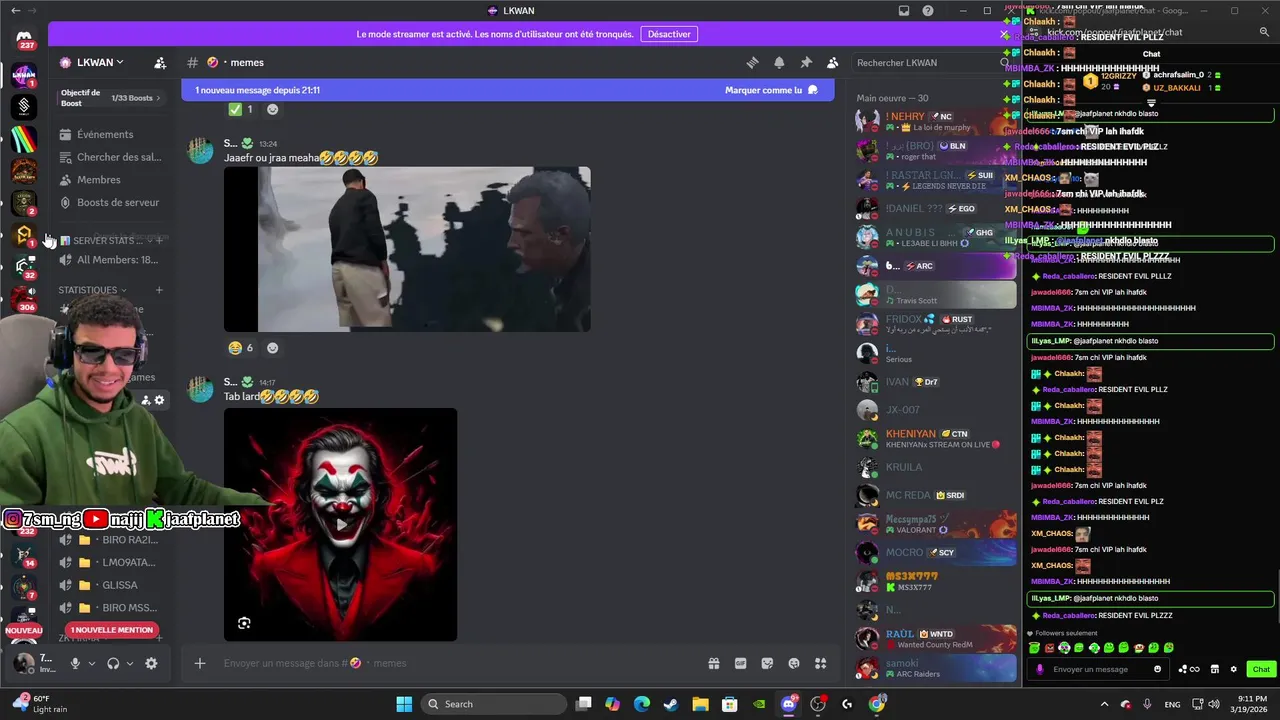Open Discord direct messages home icon
1280x720 pixels.
click(24, 37)
